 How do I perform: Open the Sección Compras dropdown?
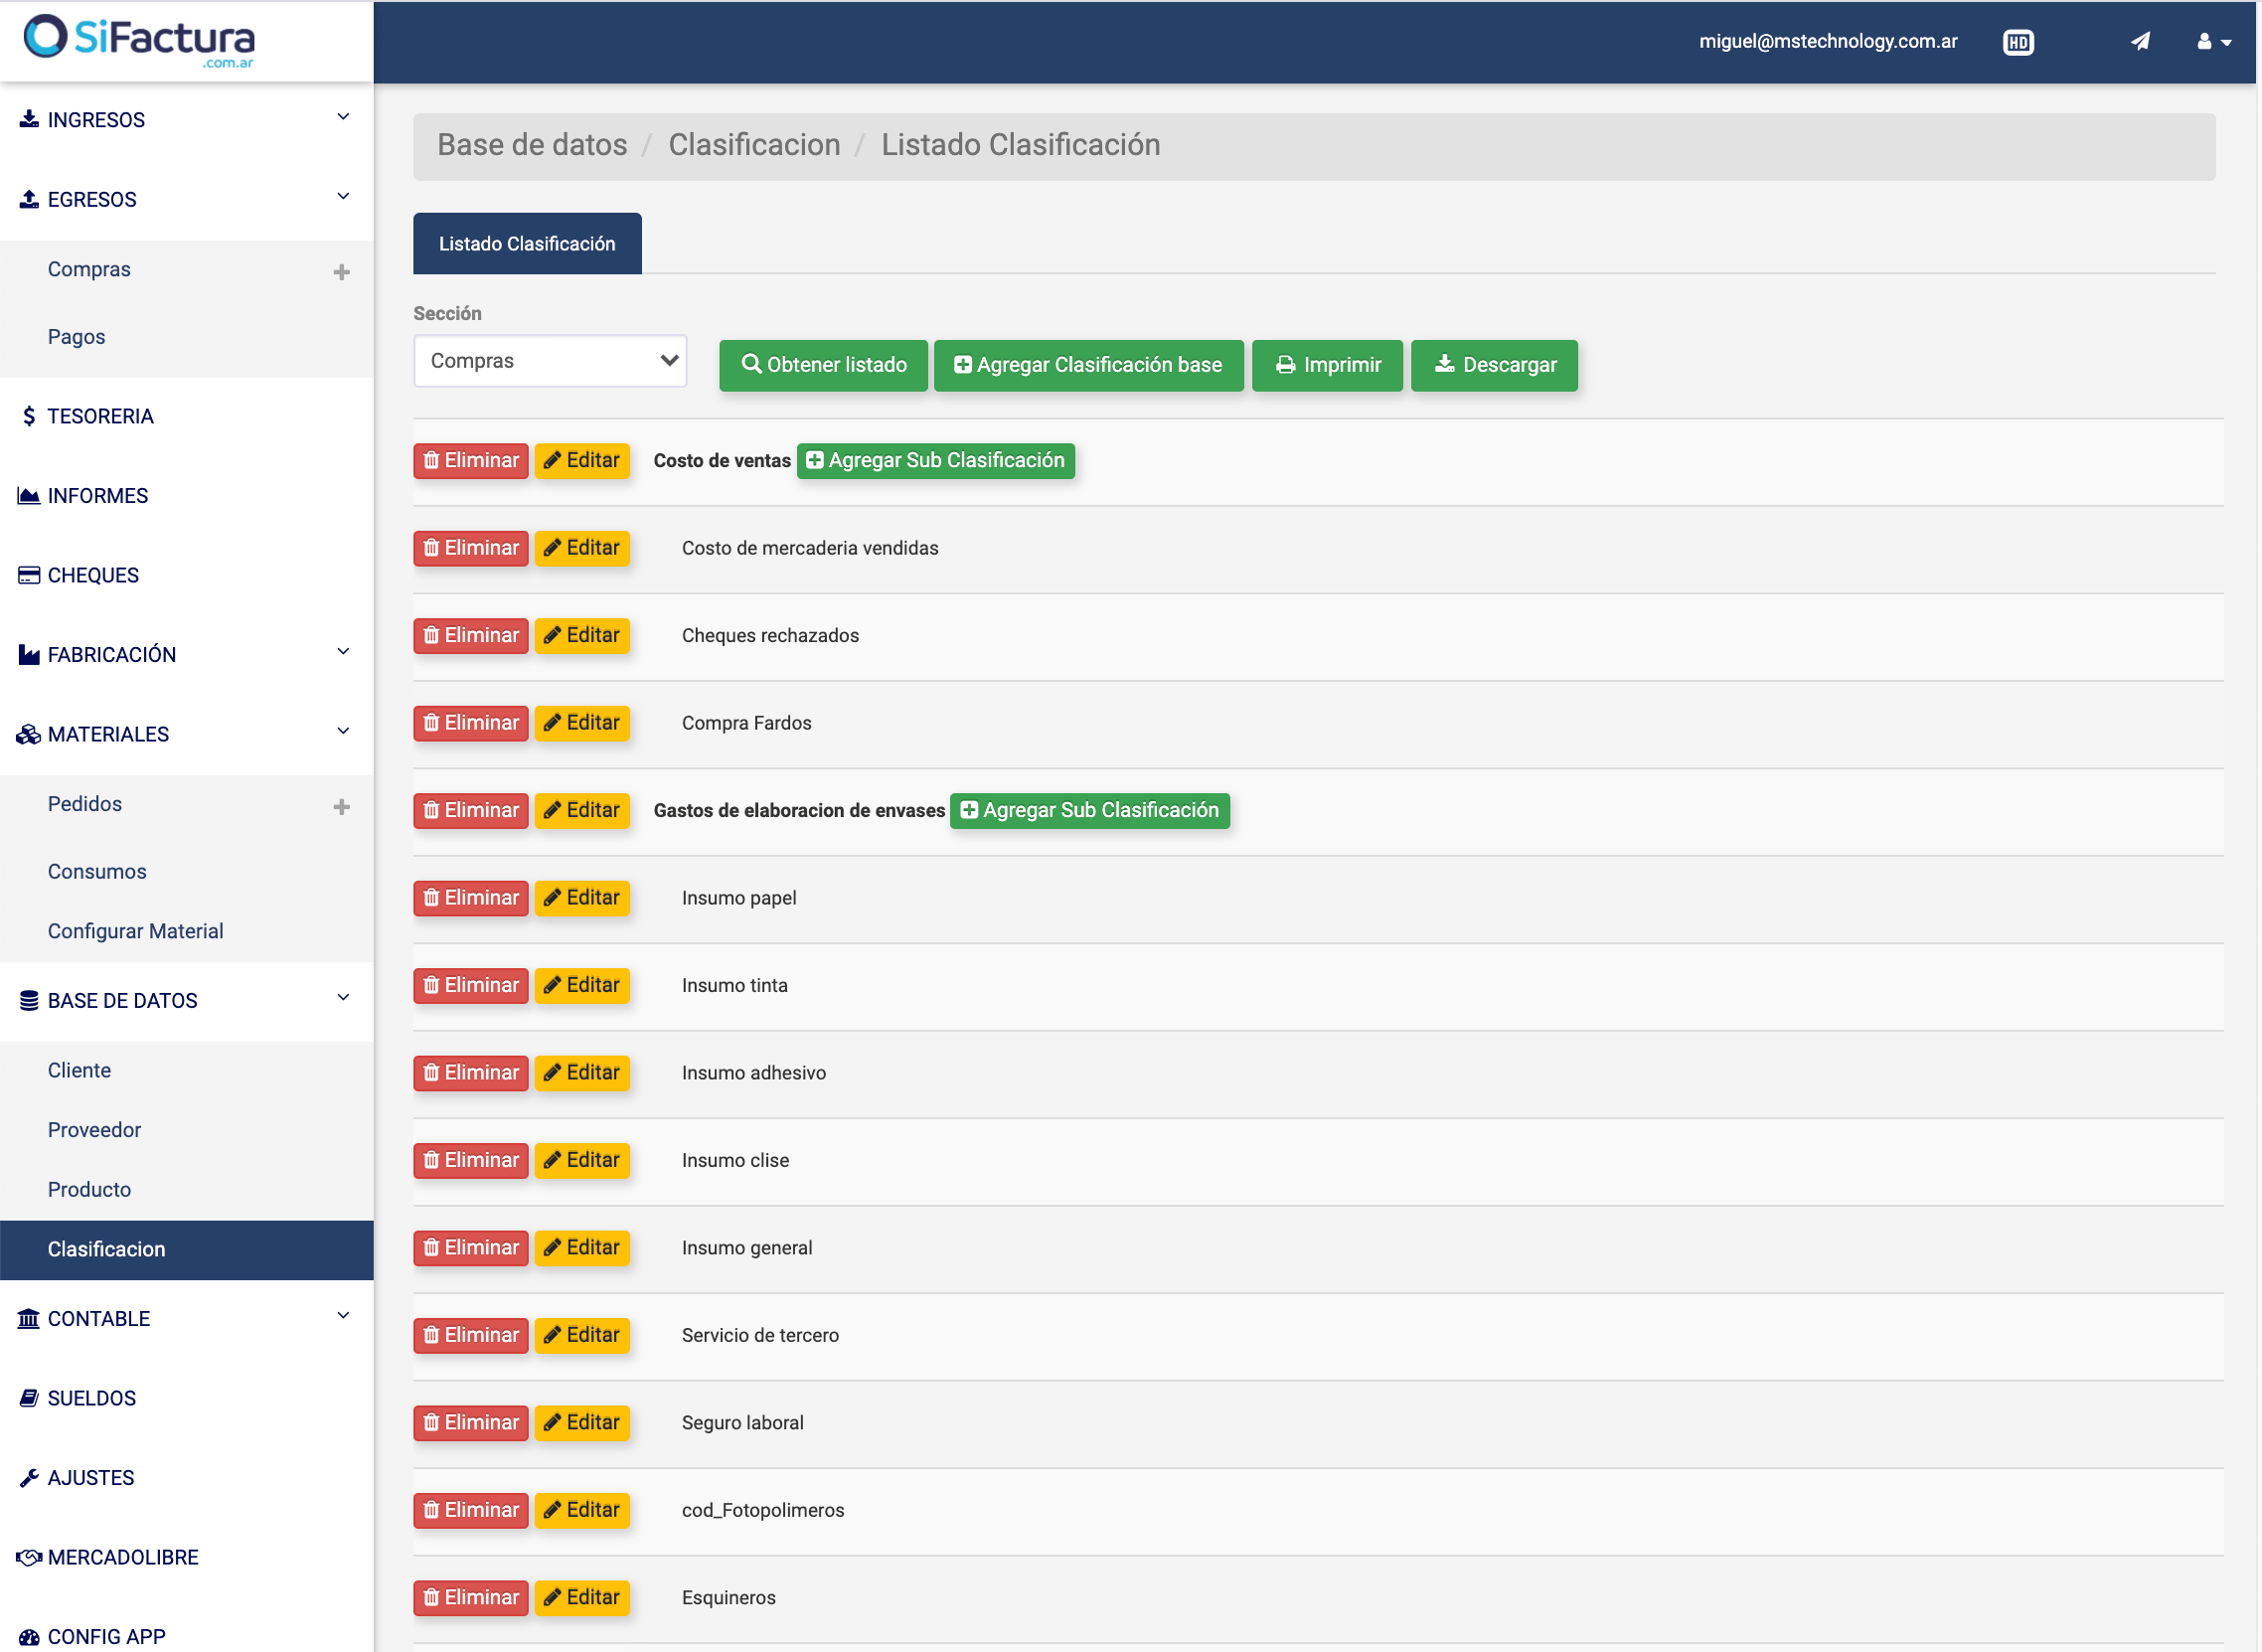pyautogui.click(x=550, y=361)
